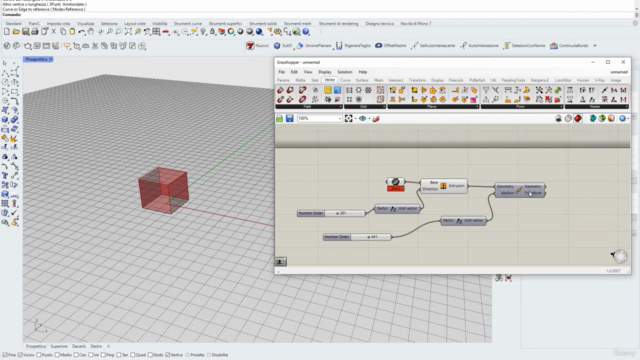Select the Extrusion component on the canvas

(x=444, y=186)
